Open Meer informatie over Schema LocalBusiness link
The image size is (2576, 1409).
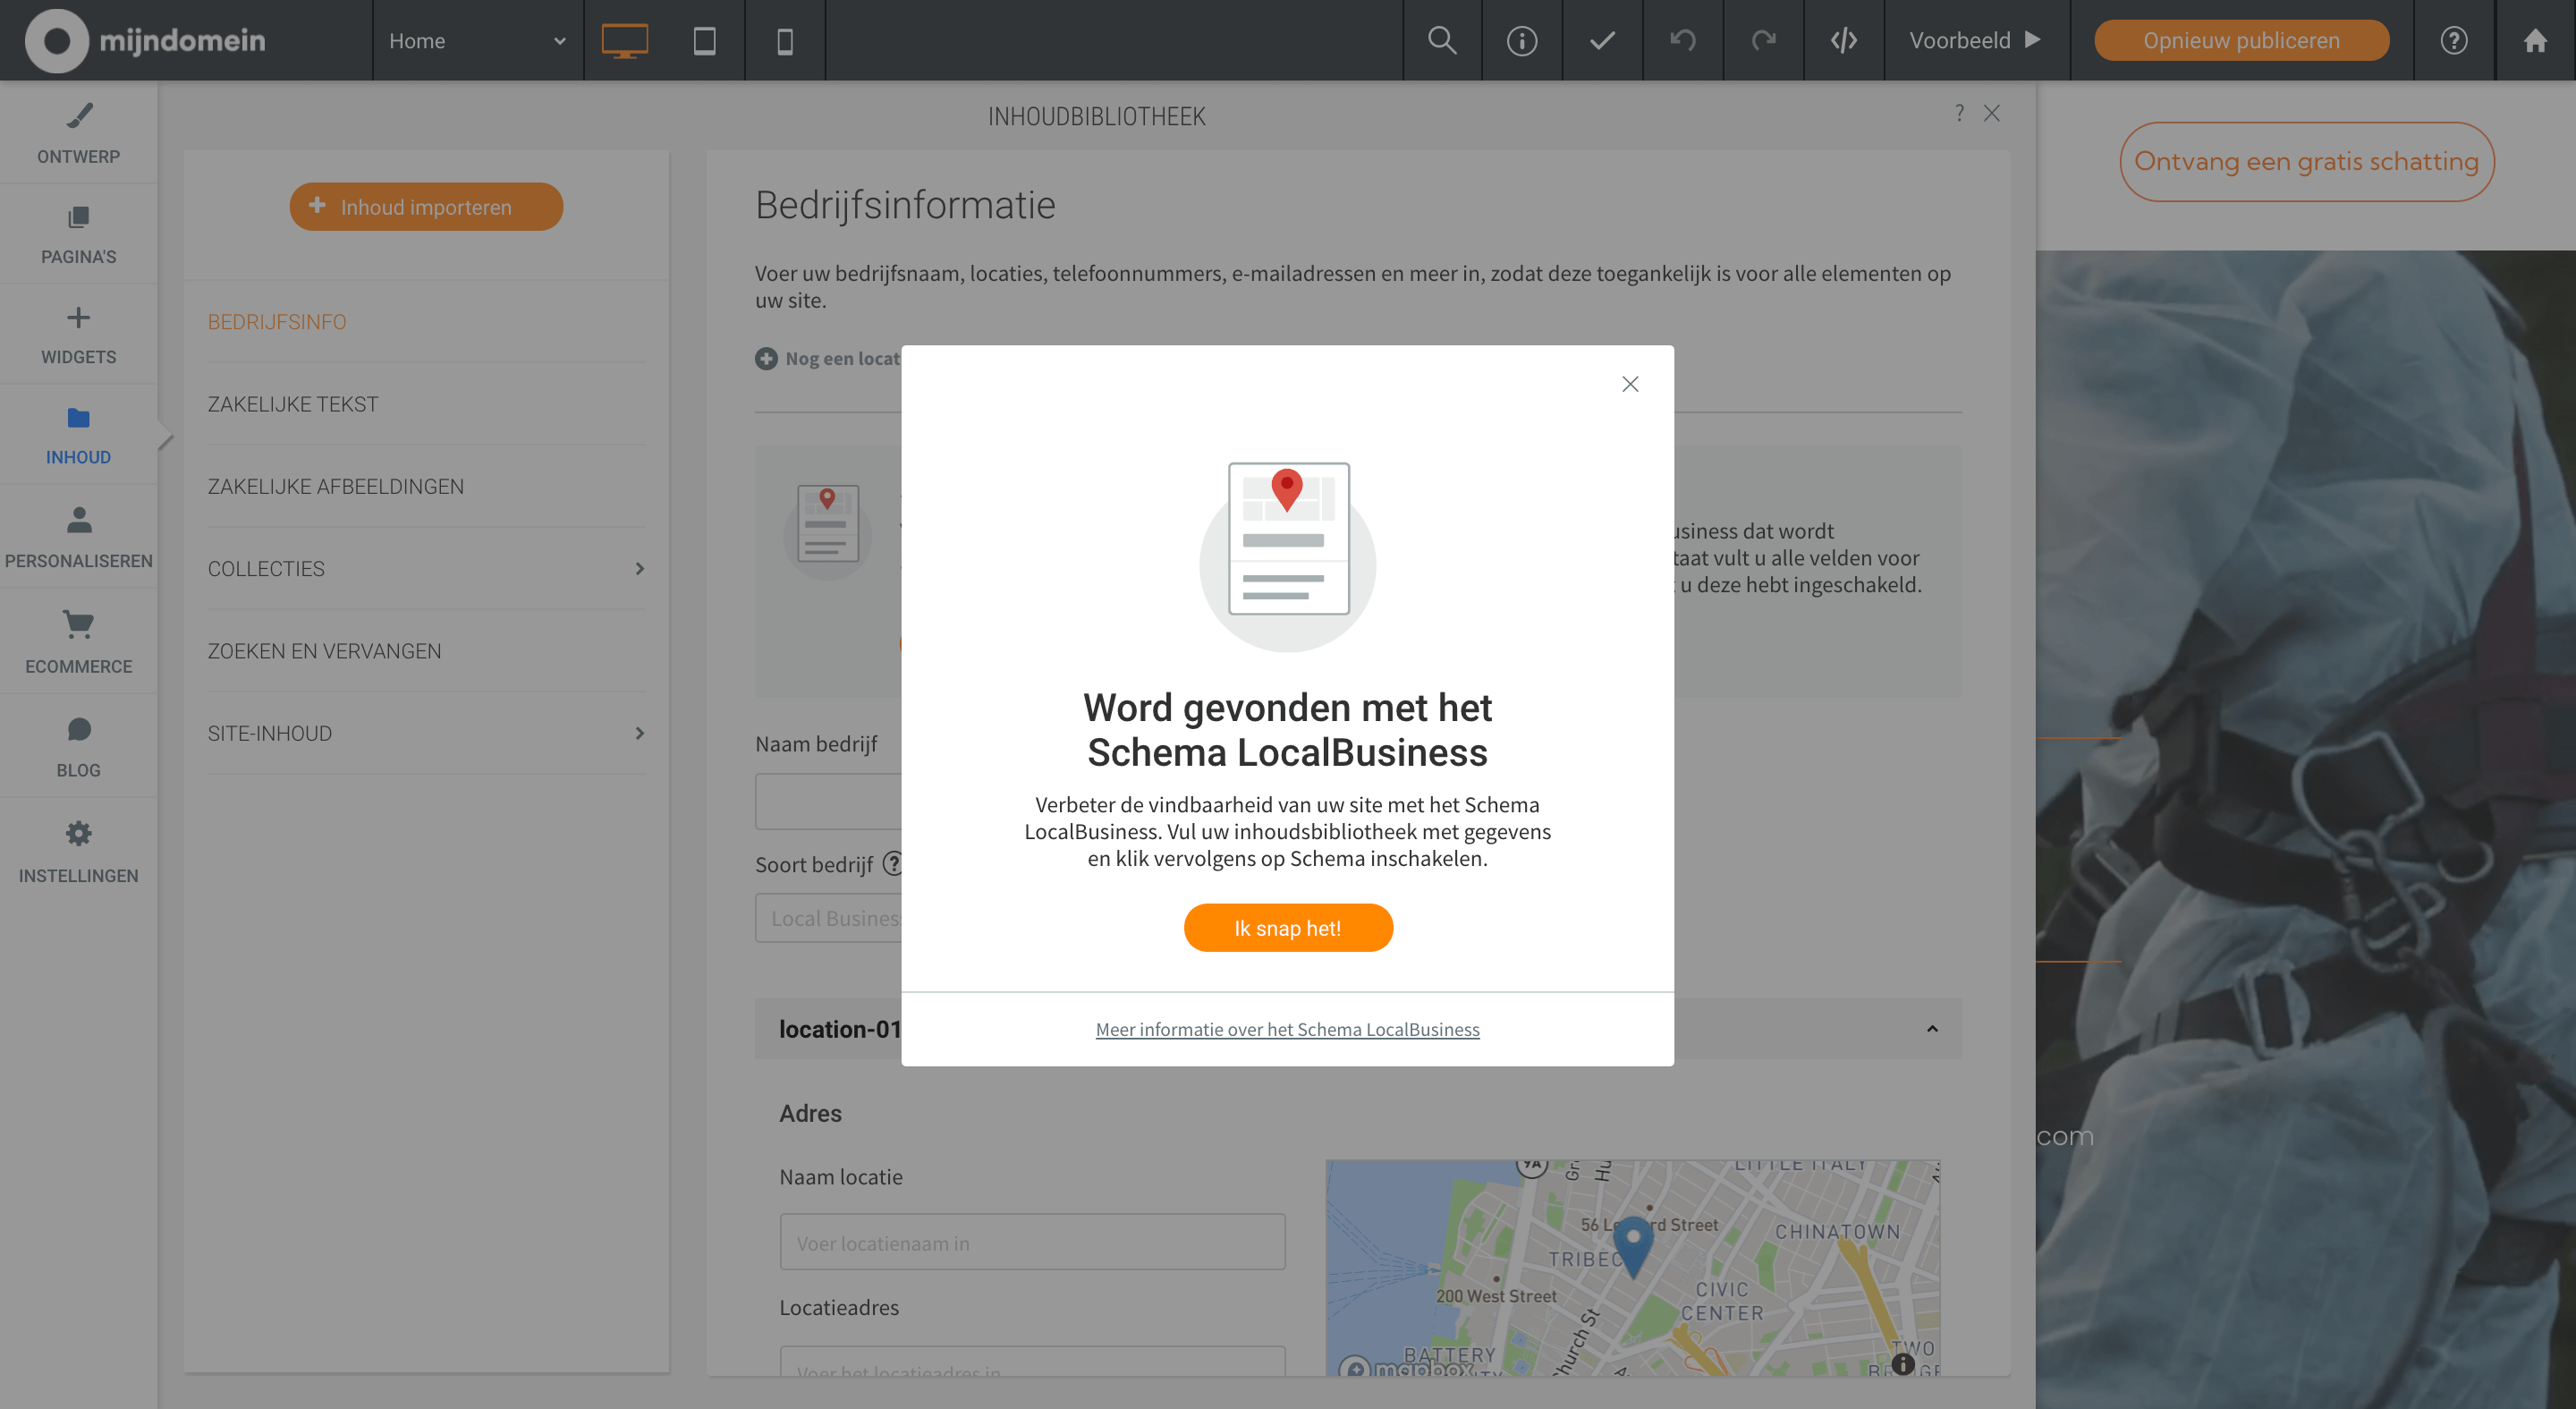coord(1287,1029)
